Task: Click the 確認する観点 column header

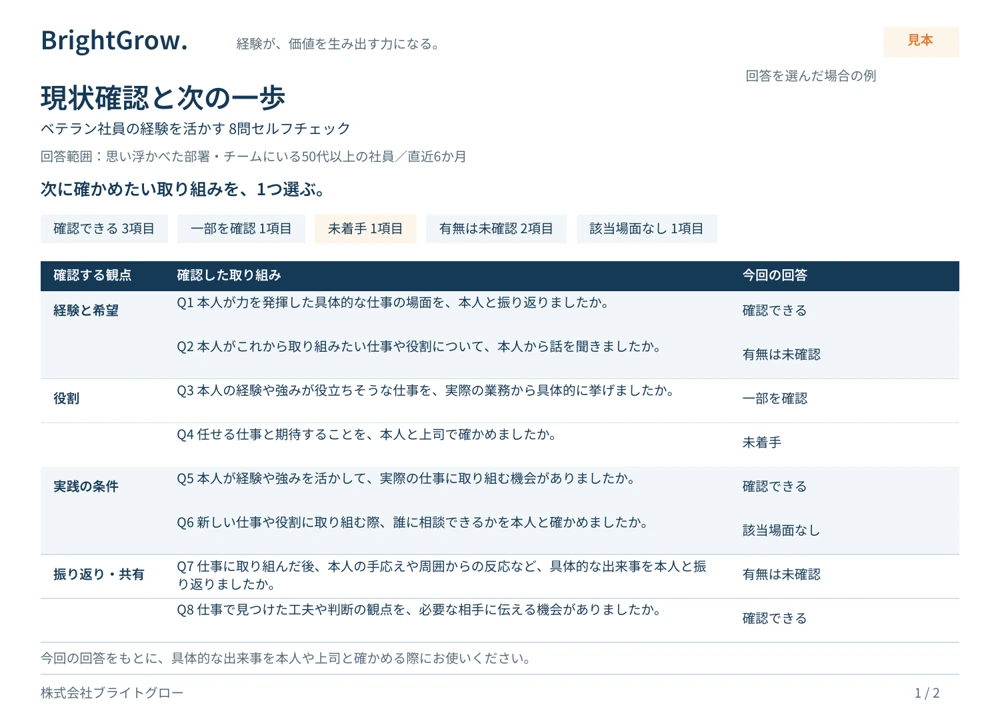Action: pos(92,275)
